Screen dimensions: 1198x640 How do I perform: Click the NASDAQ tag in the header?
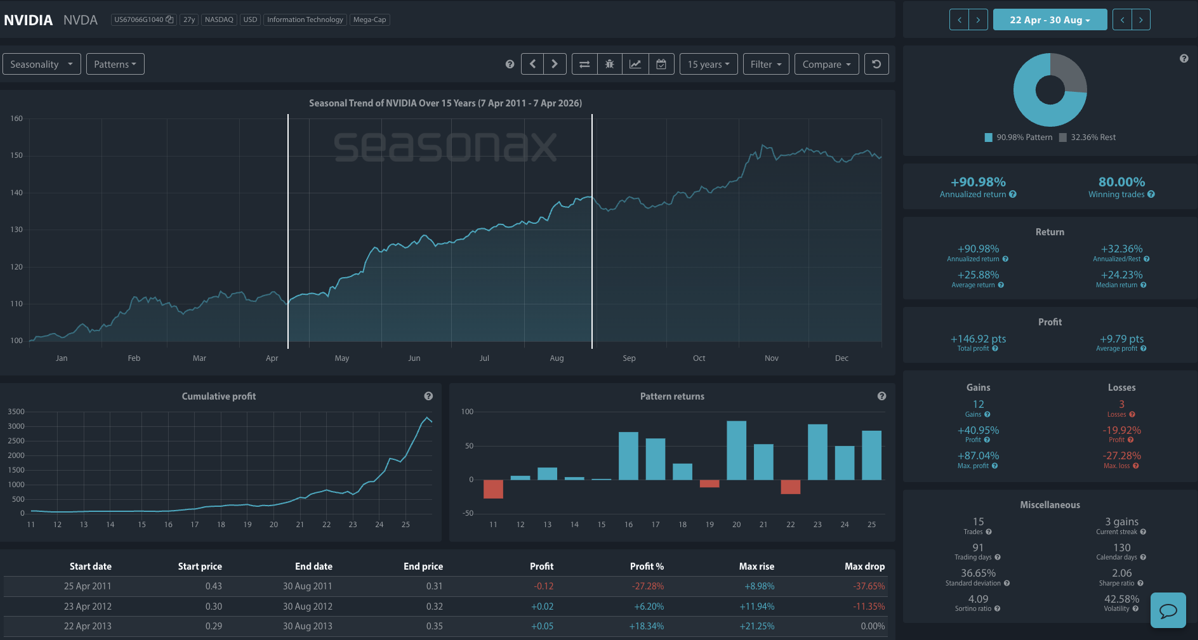pos(218,18)
